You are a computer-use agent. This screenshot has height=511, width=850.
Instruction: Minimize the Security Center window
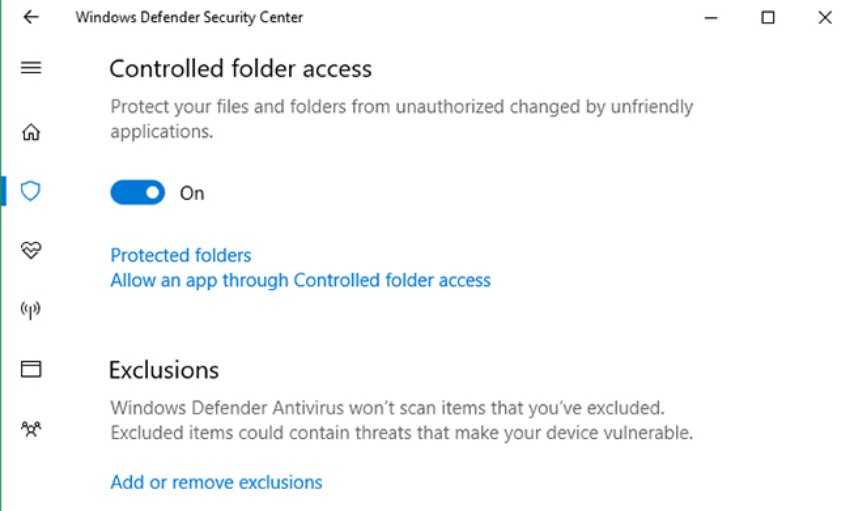point(711,17)
